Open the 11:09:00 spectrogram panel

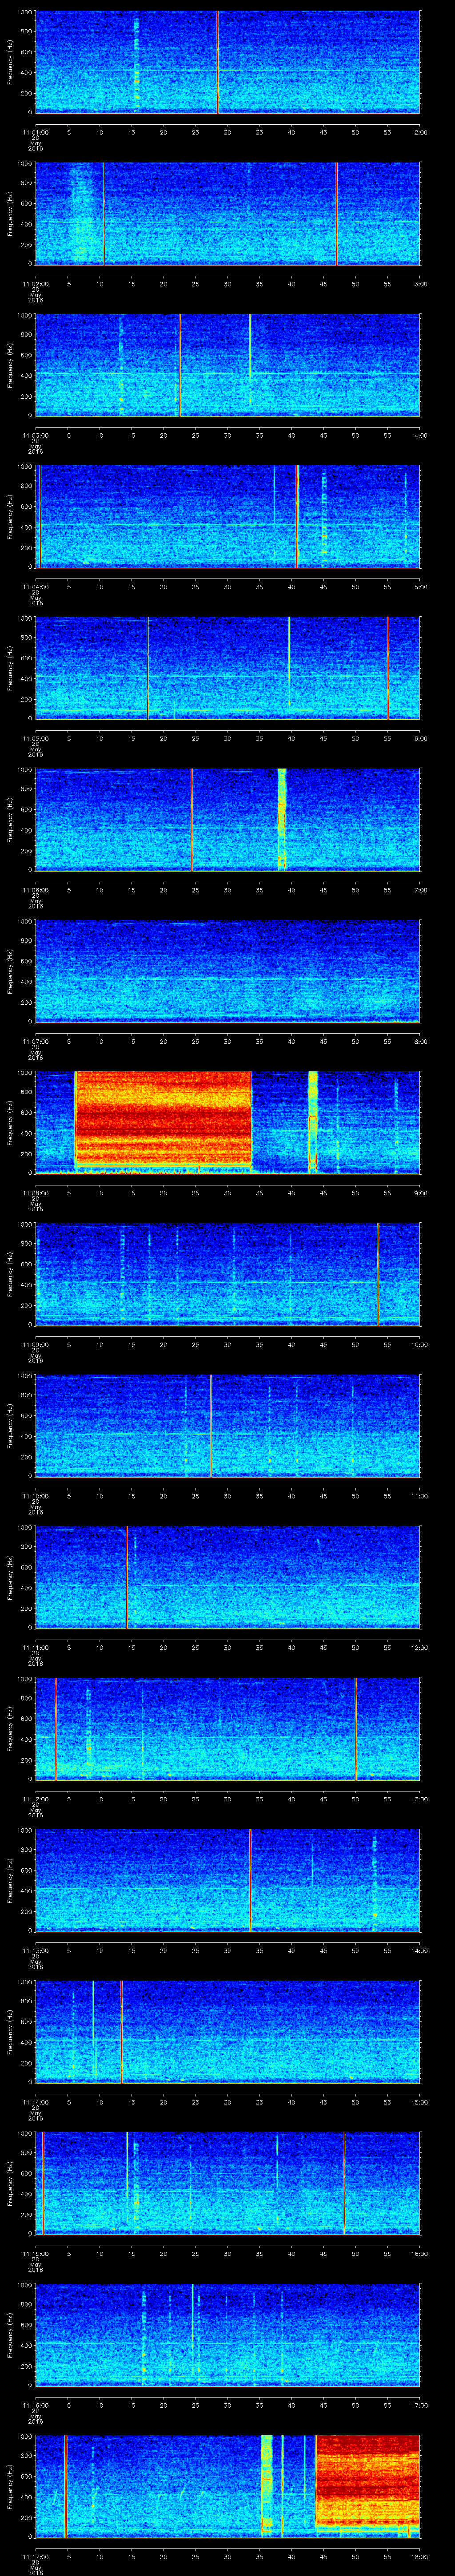(228, 1274)
